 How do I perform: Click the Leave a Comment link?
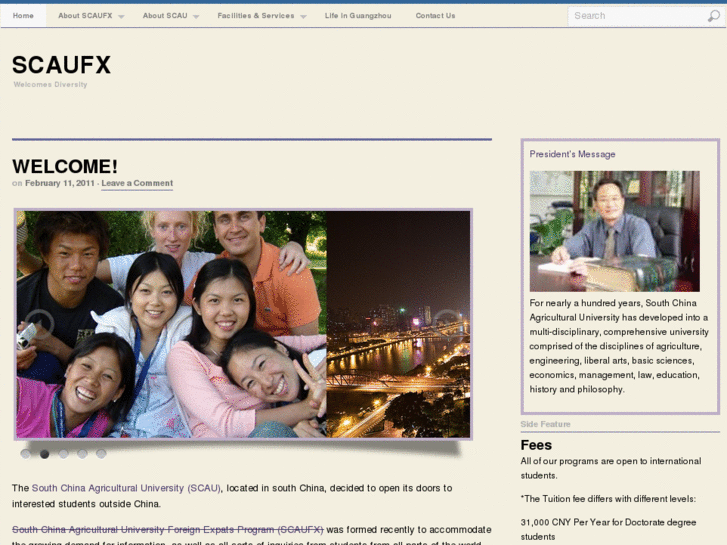pyautogui.click(x=137, y=183)
